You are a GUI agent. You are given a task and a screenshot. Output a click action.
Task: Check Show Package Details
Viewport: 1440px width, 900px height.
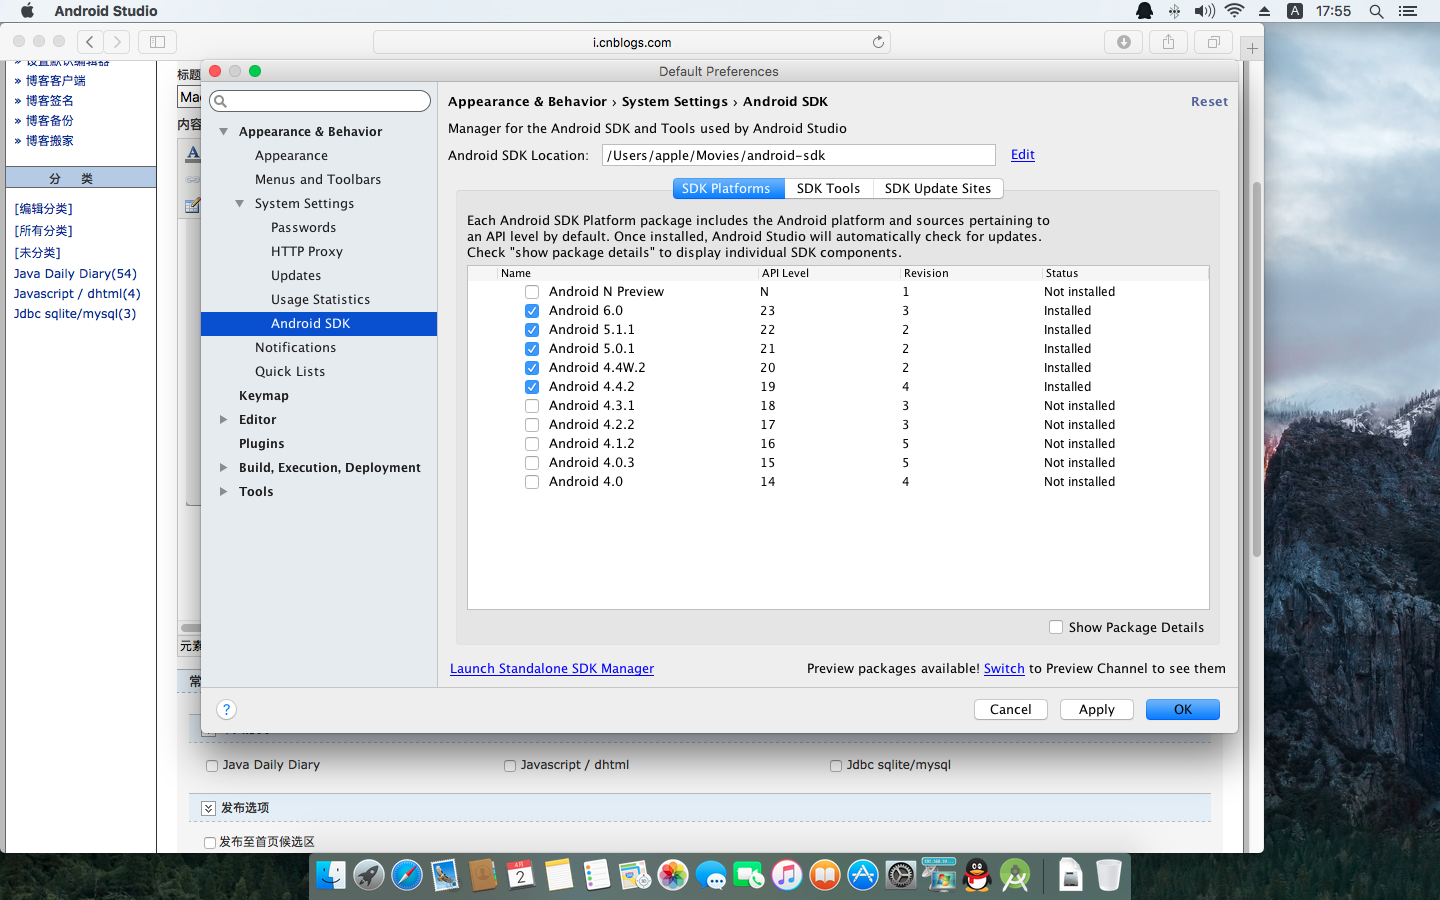pos(1056,627)
